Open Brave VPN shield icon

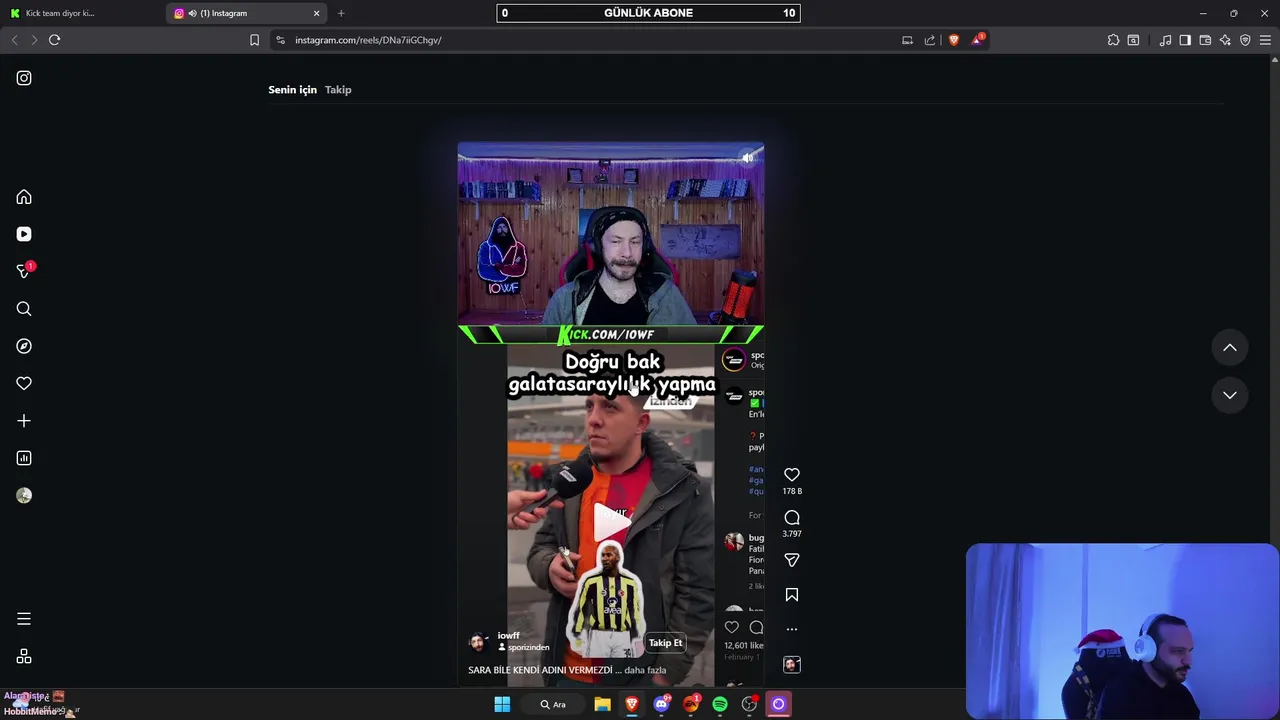[1245, 40]
